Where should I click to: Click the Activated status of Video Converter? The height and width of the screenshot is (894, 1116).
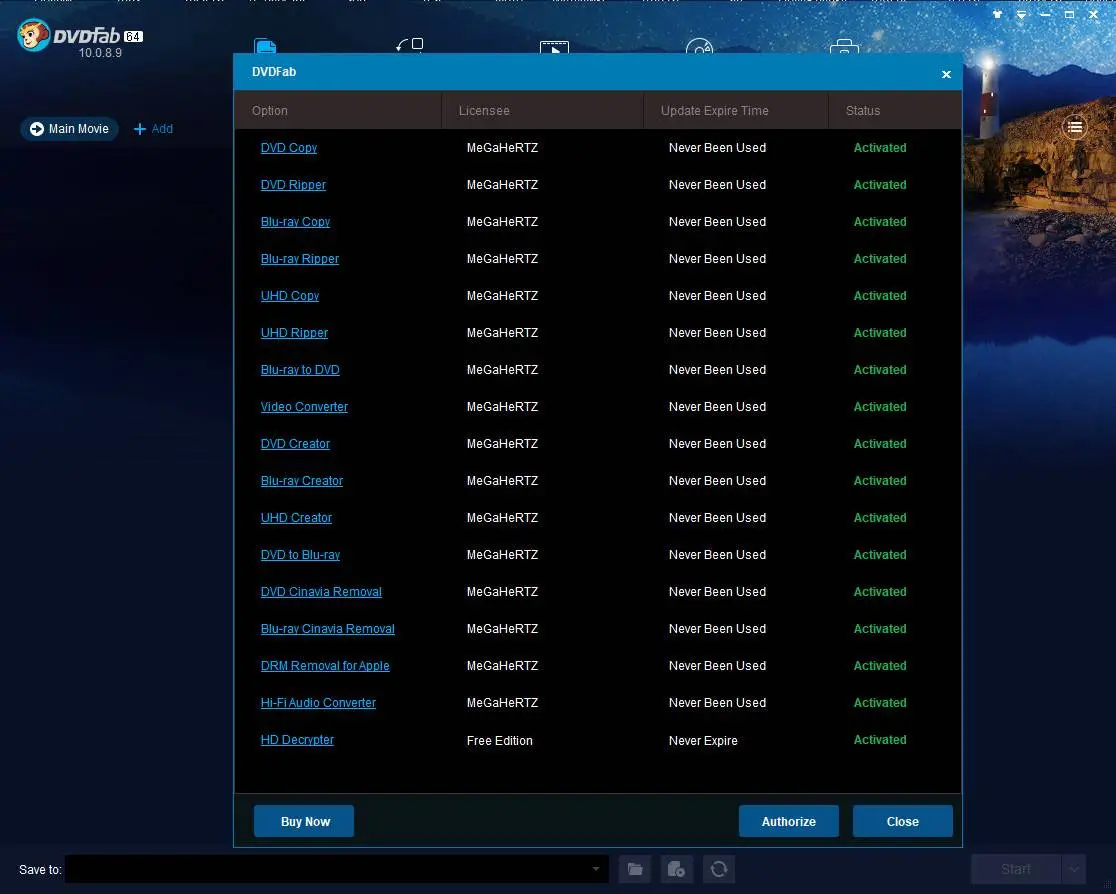(880, 407)
